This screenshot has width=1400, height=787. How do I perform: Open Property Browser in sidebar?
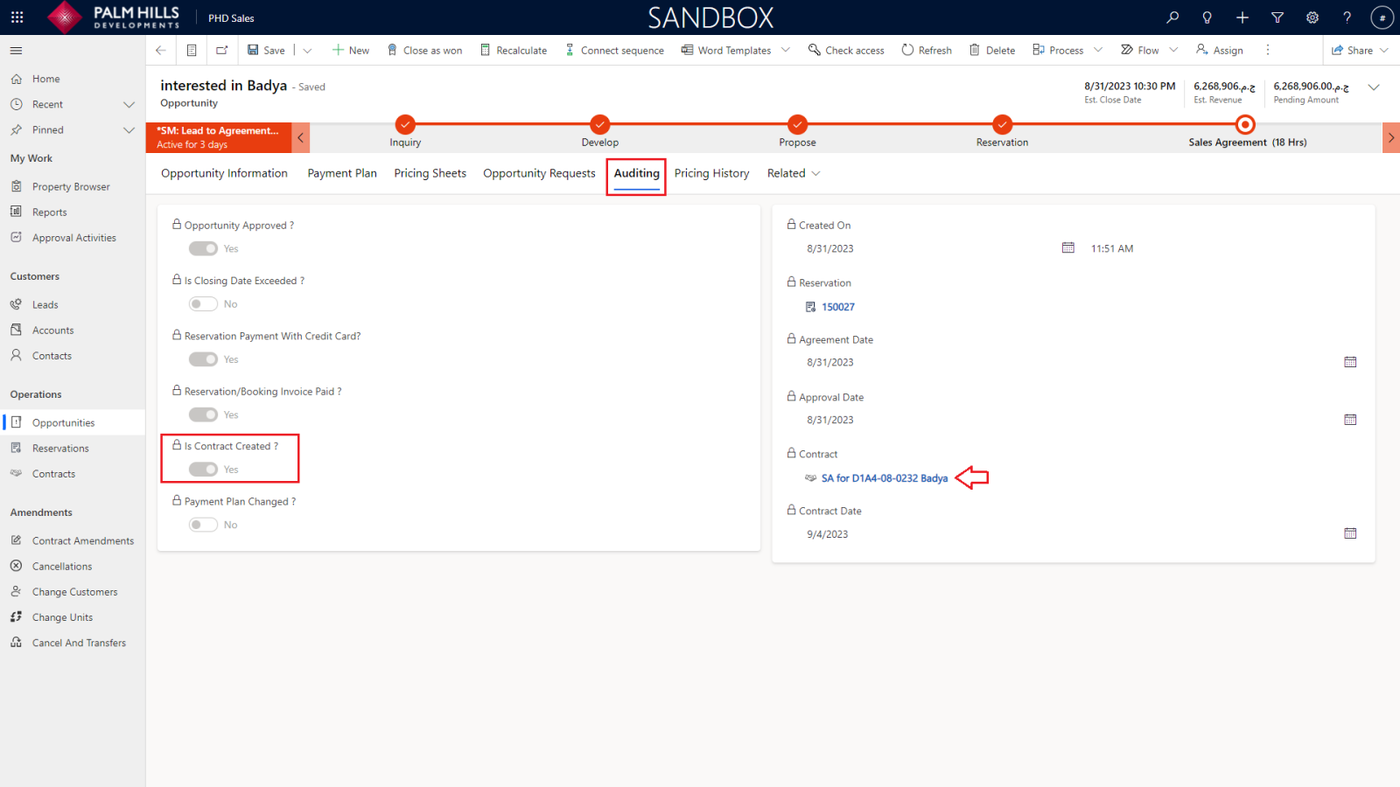tap(71, 187)
